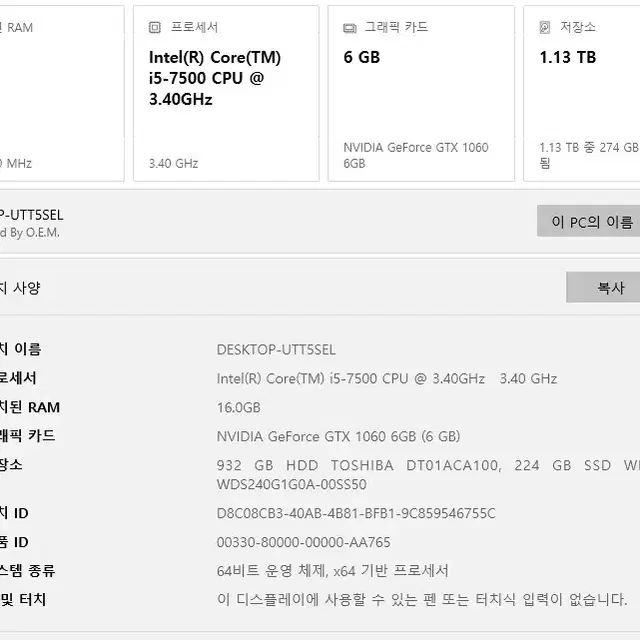Select the 16.0GB installed RAM value
The width and height of the screenshot is (640, 640).
[239, 407]
